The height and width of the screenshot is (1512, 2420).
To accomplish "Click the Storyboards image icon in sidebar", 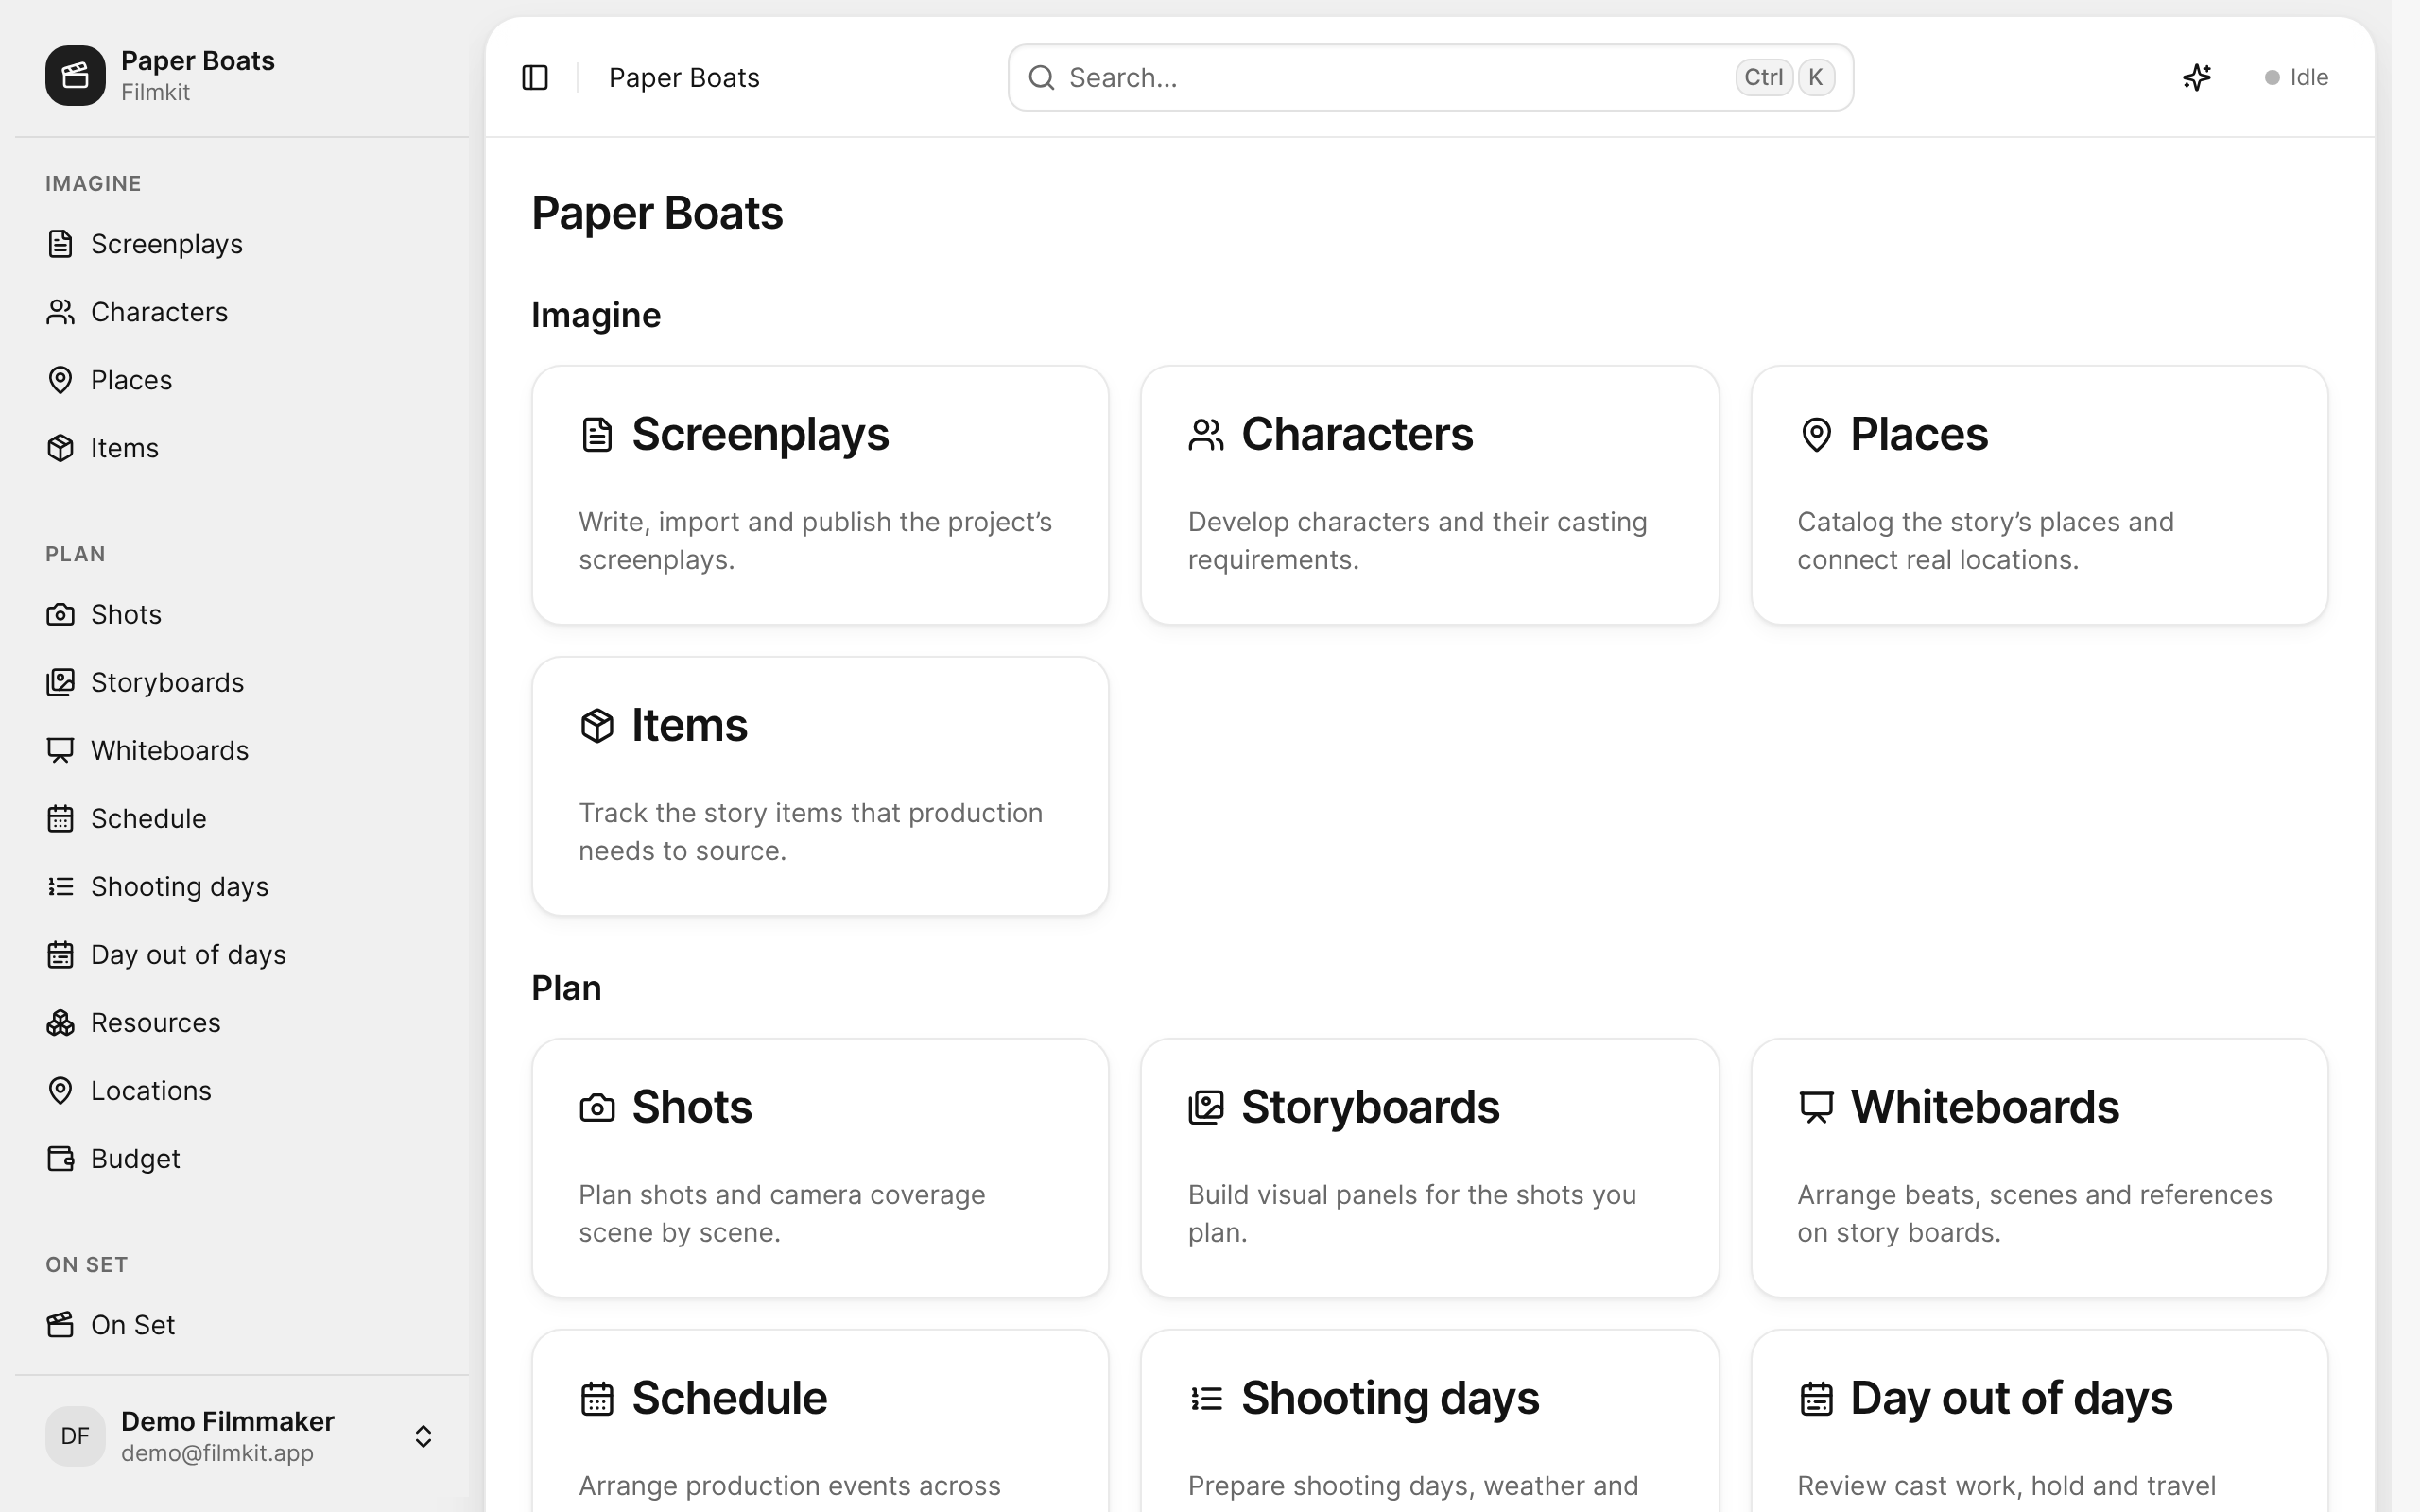I will click(60, 682).
